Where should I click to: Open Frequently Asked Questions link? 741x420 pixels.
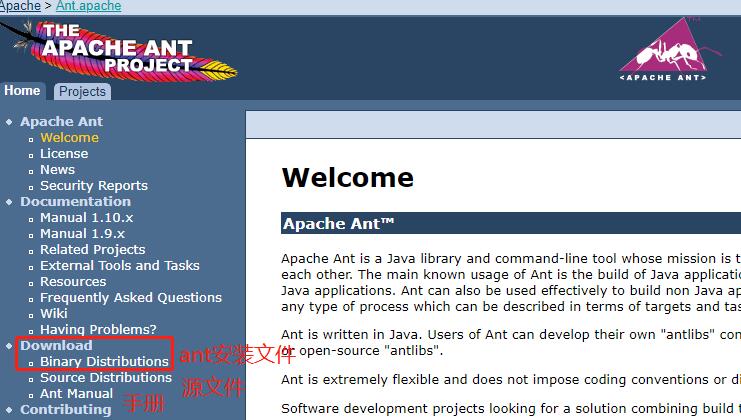tap(131, 298)
